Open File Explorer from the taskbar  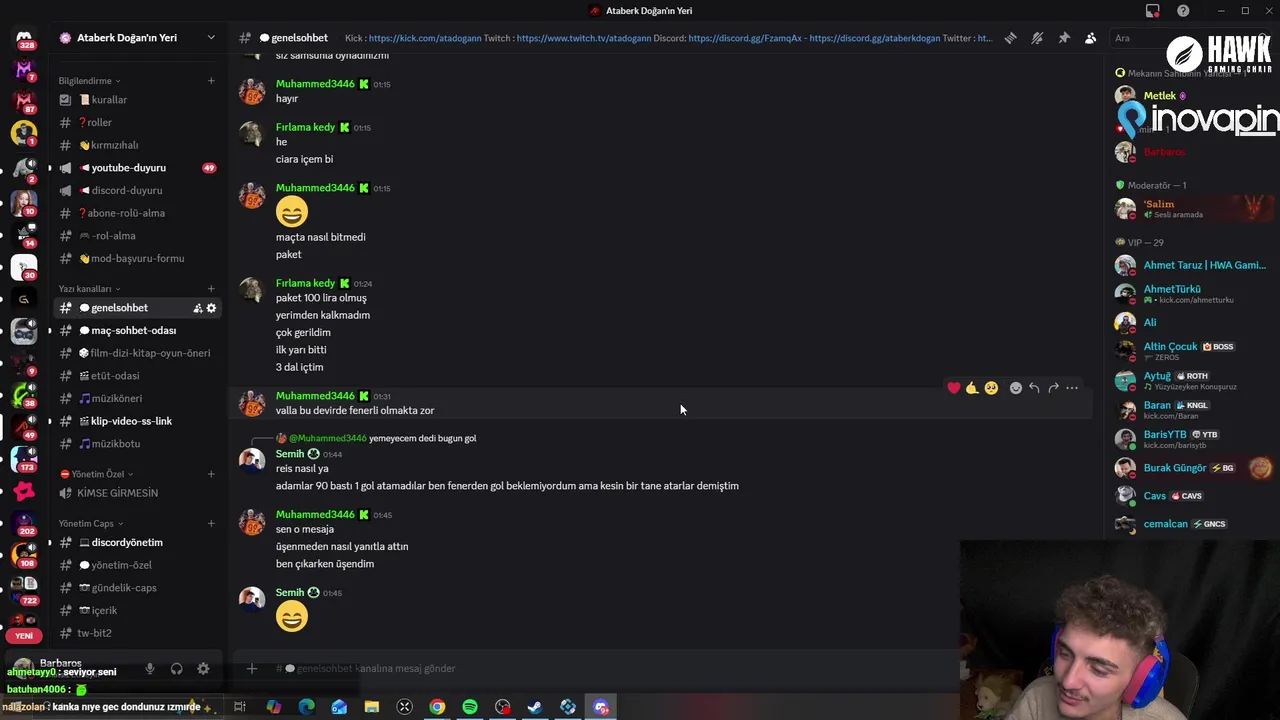coord(372,707)
